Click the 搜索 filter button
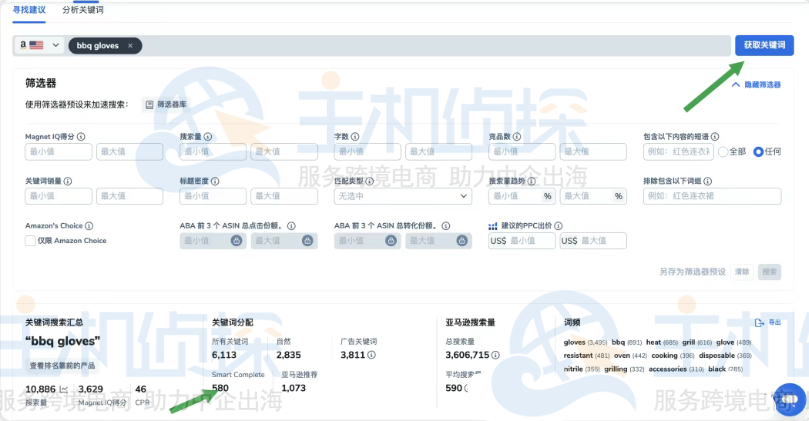Image resolution: width=809 pixels, height=421 pixels. click(769, 272)
